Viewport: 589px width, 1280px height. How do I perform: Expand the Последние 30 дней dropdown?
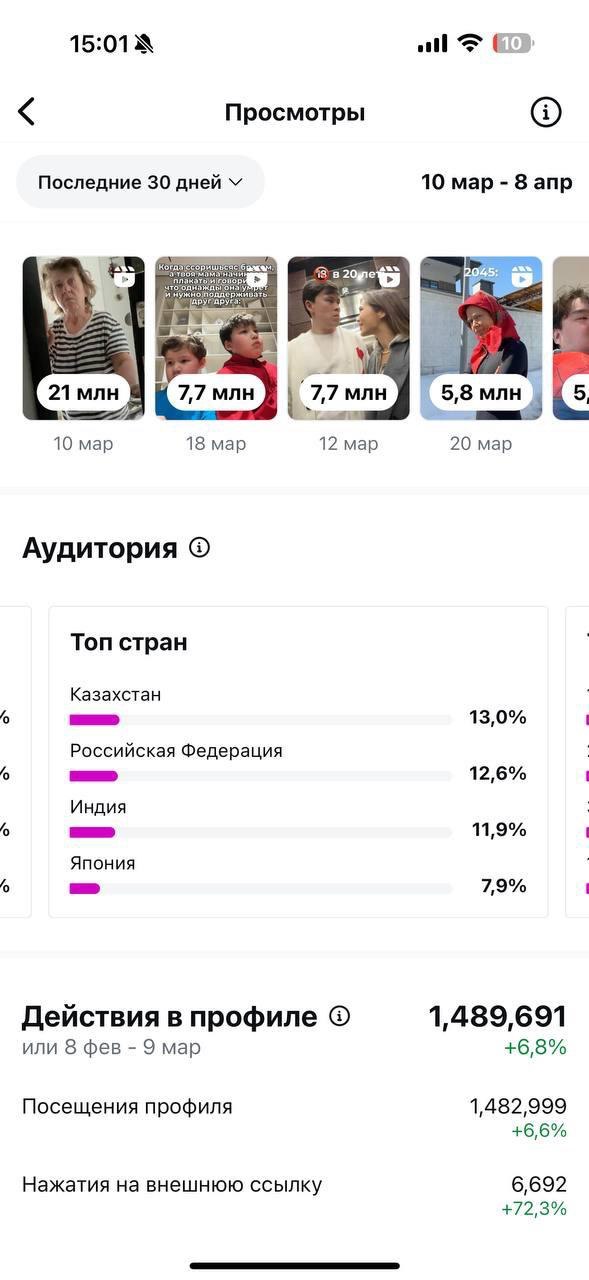(x=141, y=182)
